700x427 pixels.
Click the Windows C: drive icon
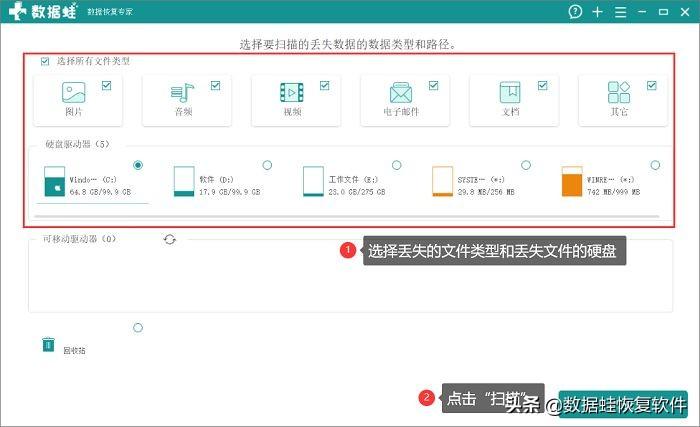pyautogui.click(x=54, y=181)
